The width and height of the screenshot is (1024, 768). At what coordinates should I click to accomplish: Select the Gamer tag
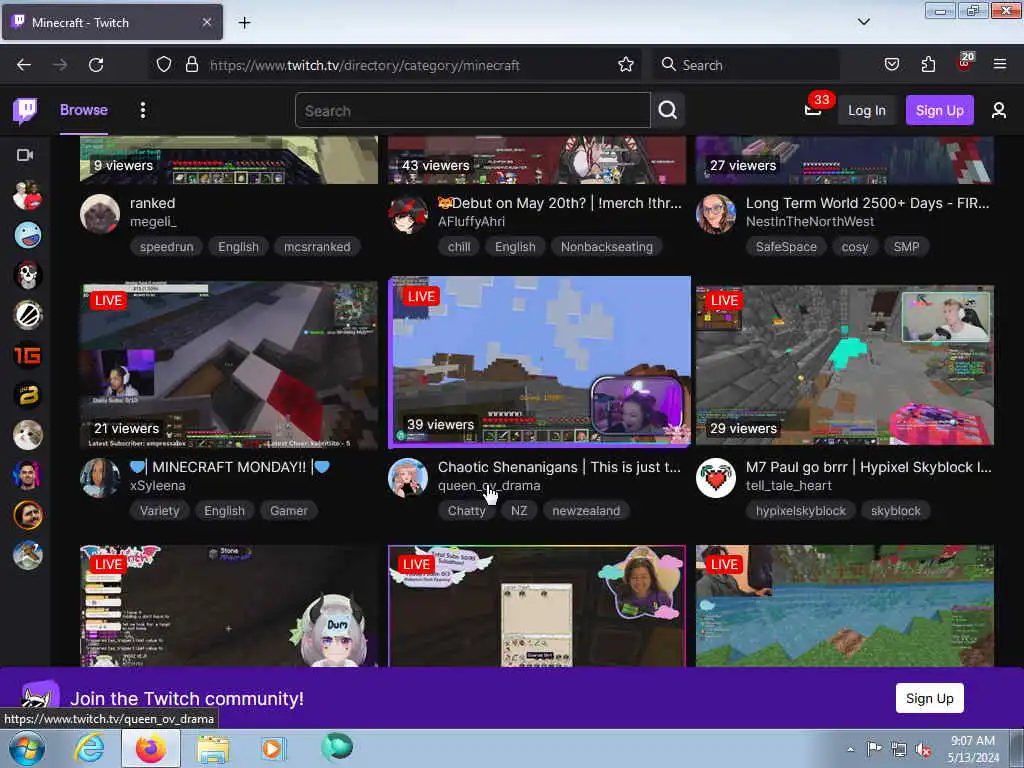[289, 511]
